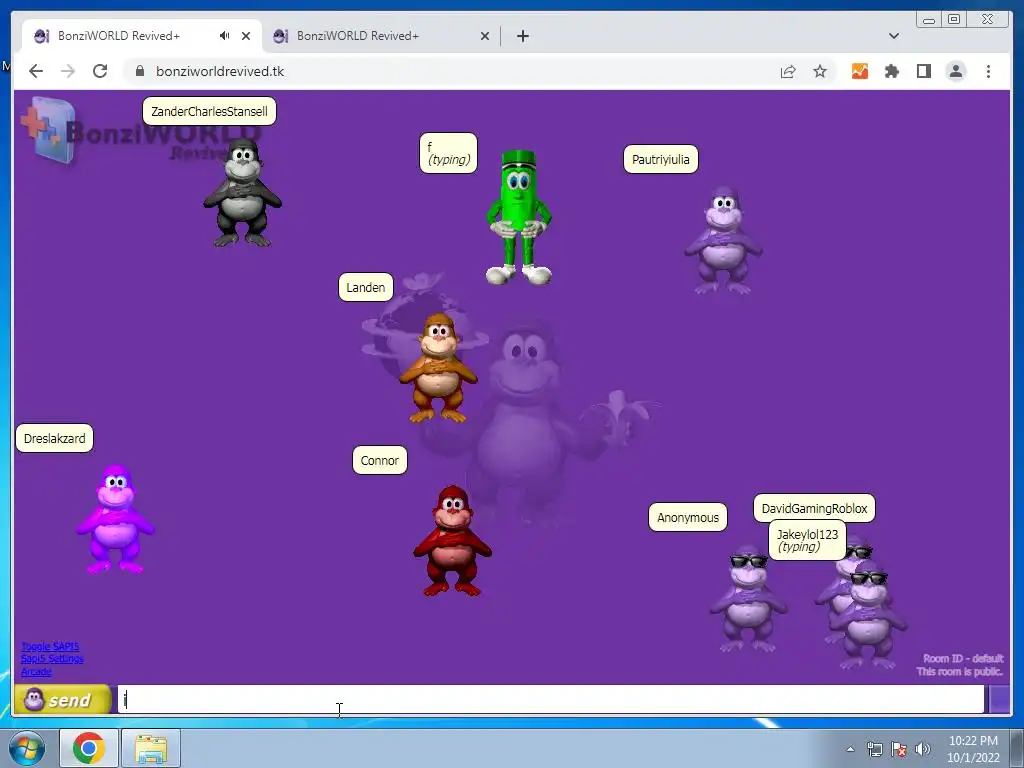Screen dimensions: 1024x768
Task: Click Anonymous's Bonzi with sunglasses
Action: pyautogui.click(x=748, y=599)
